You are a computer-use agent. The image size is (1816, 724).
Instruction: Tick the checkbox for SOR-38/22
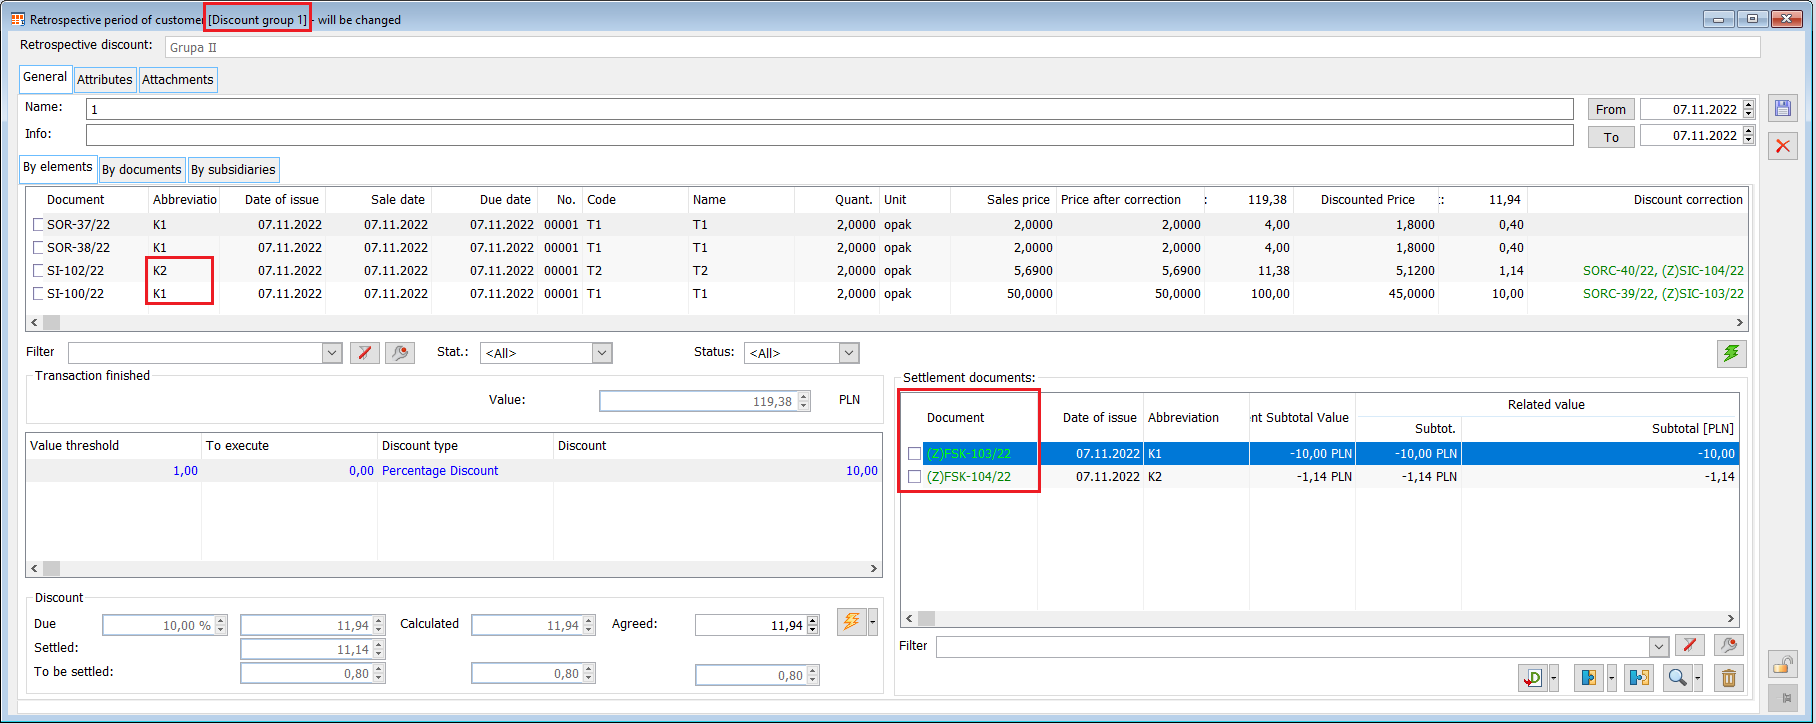[x=38, y=248]
